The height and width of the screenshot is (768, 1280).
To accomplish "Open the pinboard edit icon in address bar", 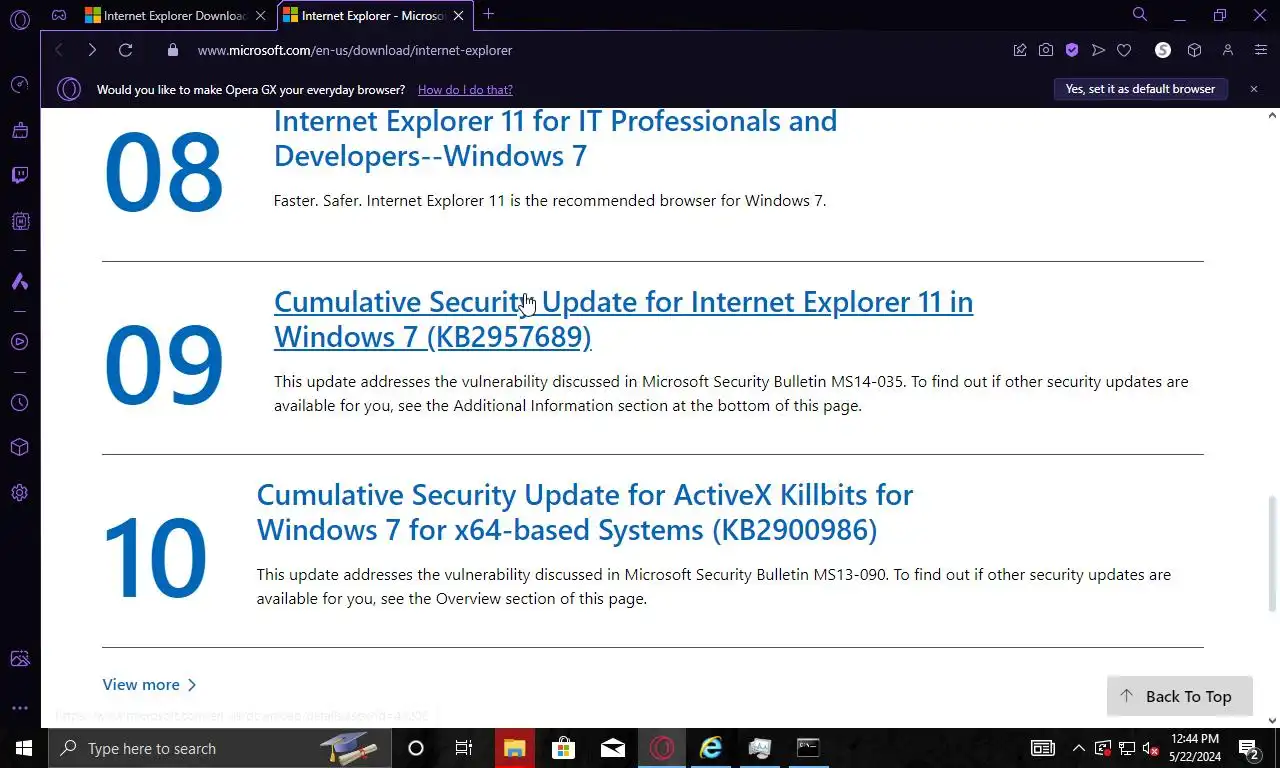I will click(1020, 50).
